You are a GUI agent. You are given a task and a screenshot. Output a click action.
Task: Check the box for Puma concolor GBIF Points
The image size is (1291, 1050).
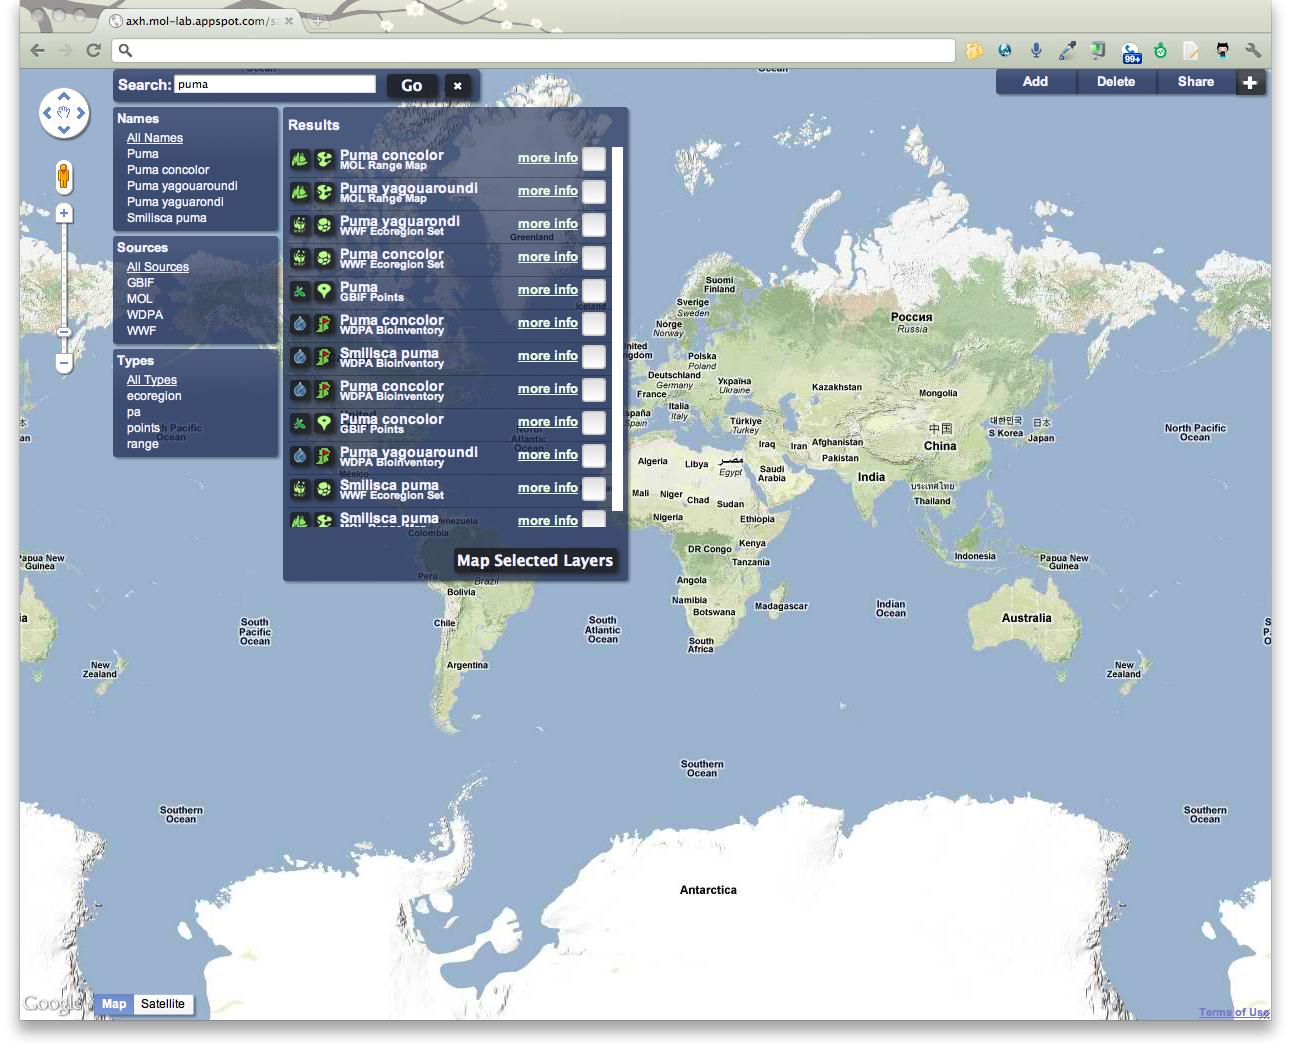coord(594,423)
